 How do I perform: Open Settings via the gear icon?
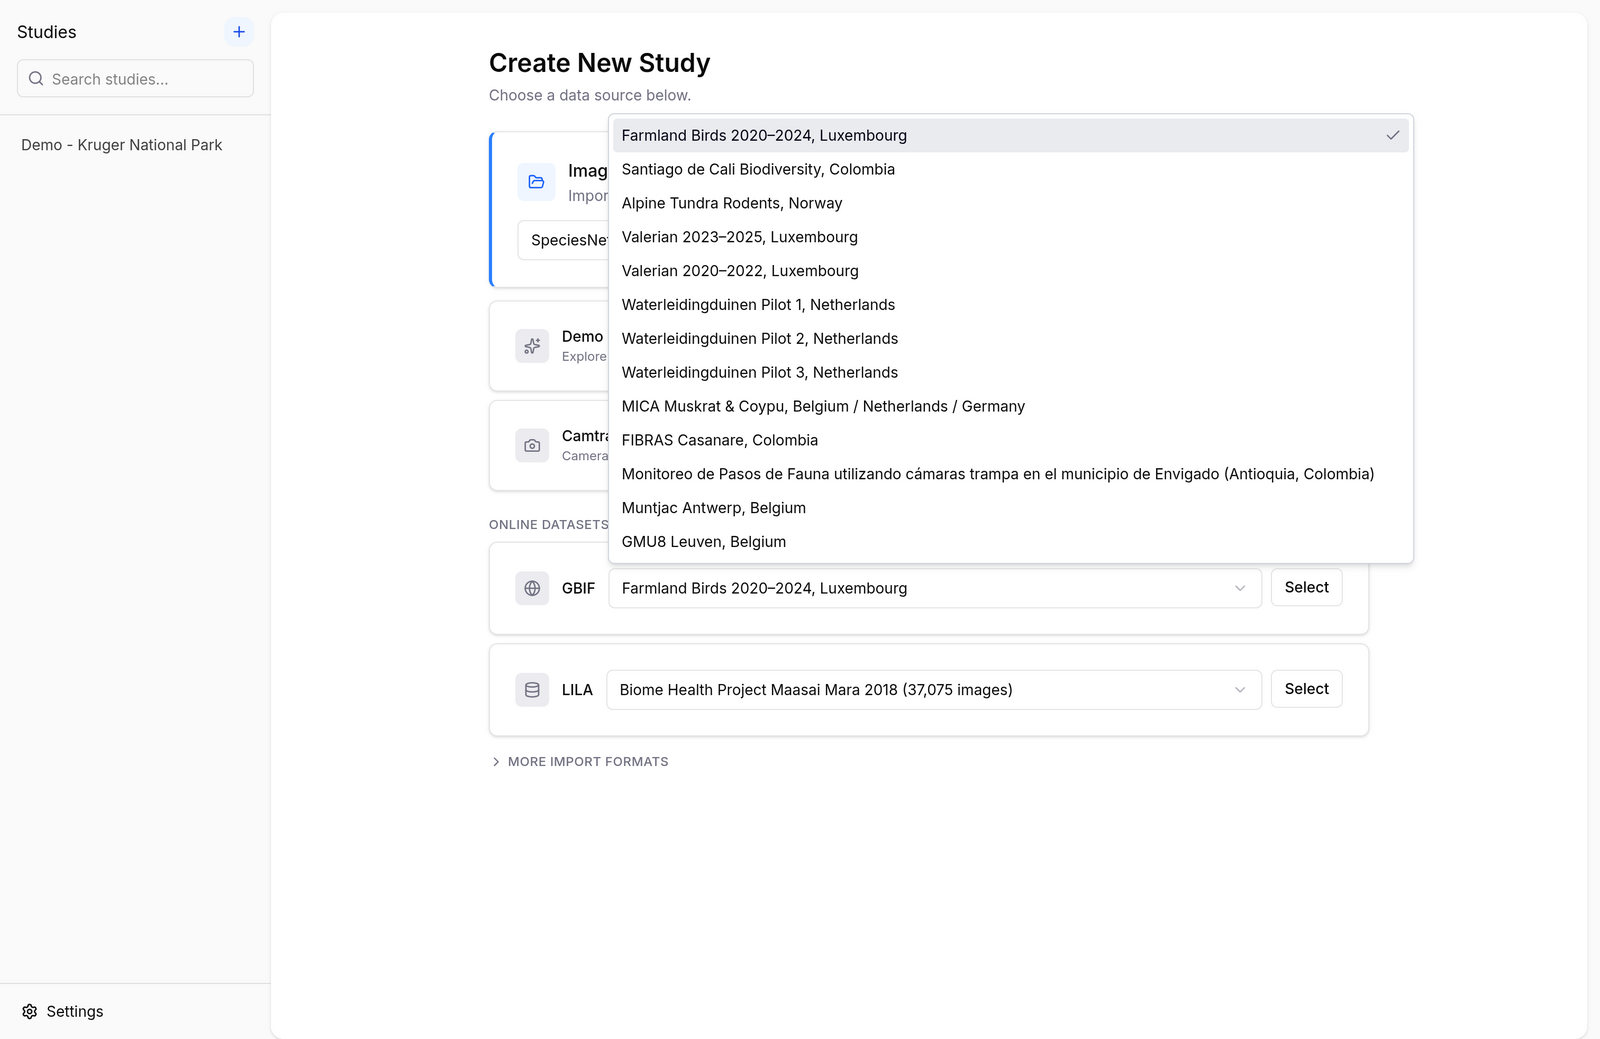(x=30, y=1011)
